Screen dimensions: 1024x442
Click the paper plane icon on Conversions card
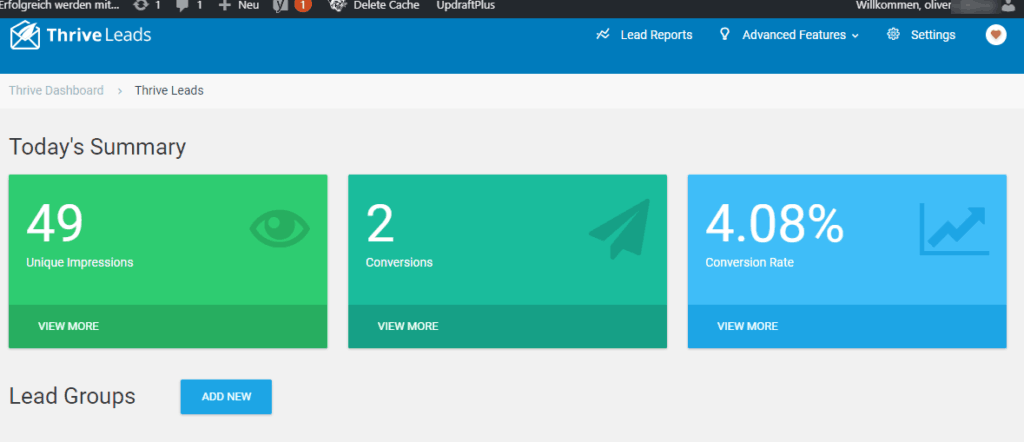point(620,229)
